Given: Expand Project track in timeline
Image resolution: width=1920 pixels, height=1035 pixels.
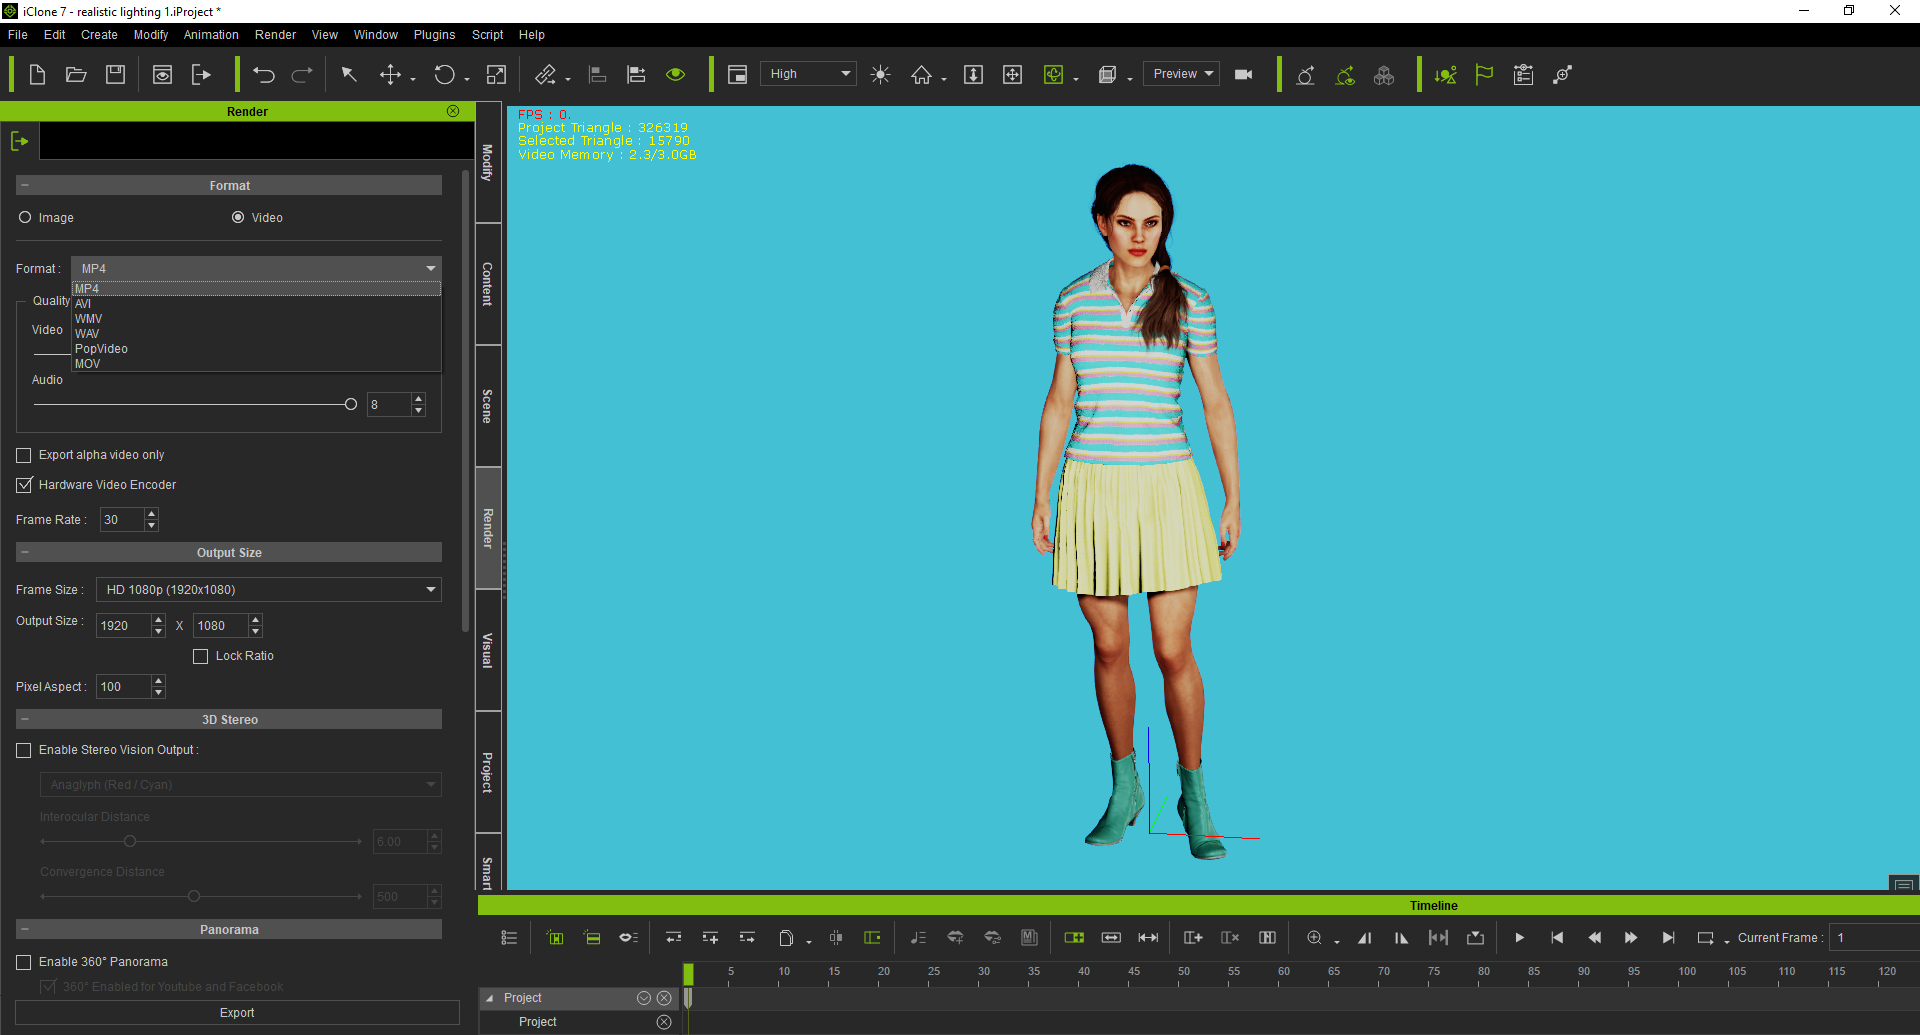Looking at the screenshot, I should click(489, 998).
